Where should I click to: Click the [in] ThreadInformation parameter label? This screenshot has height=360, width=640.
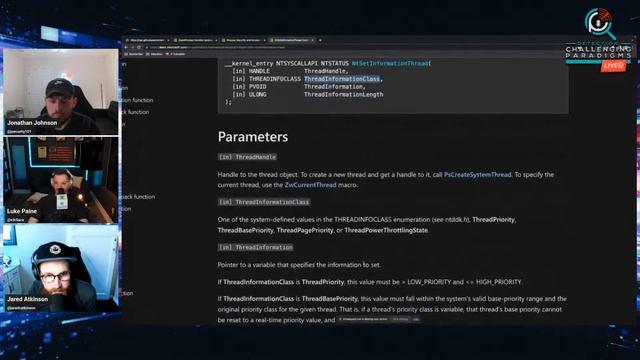256,247
